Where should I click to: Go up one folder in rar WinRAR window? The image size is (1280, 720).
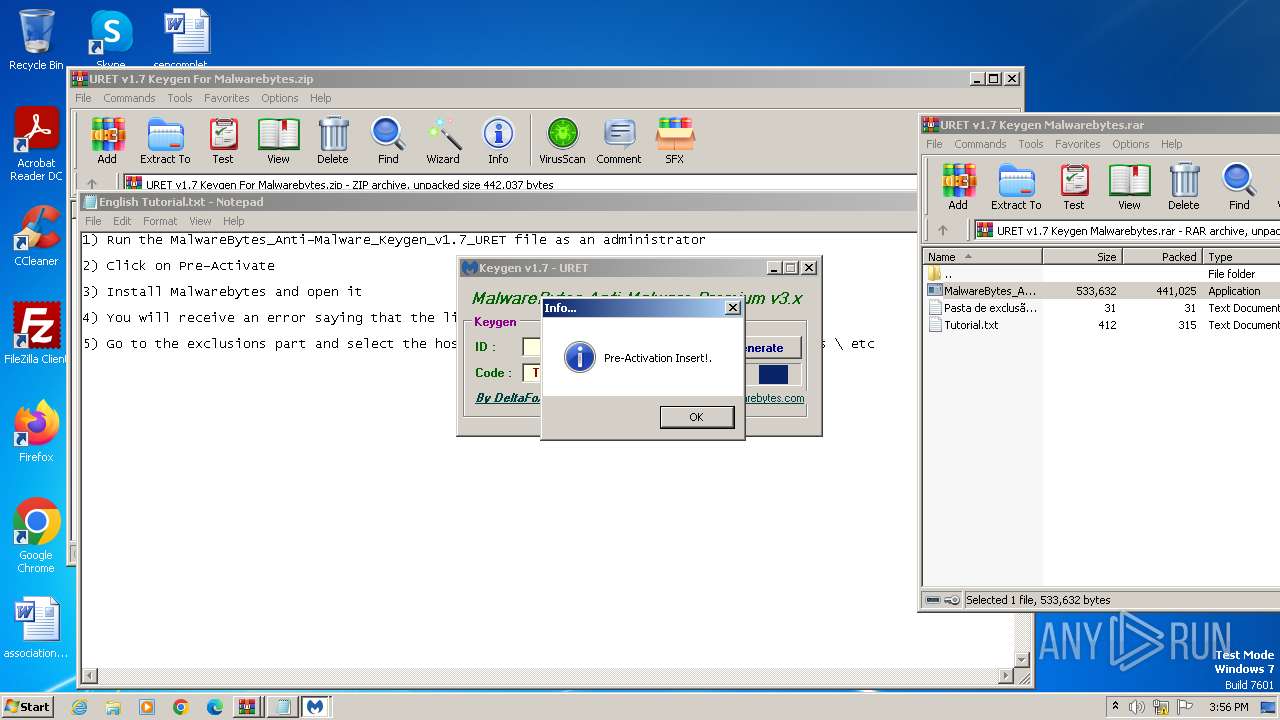[943, 230]
